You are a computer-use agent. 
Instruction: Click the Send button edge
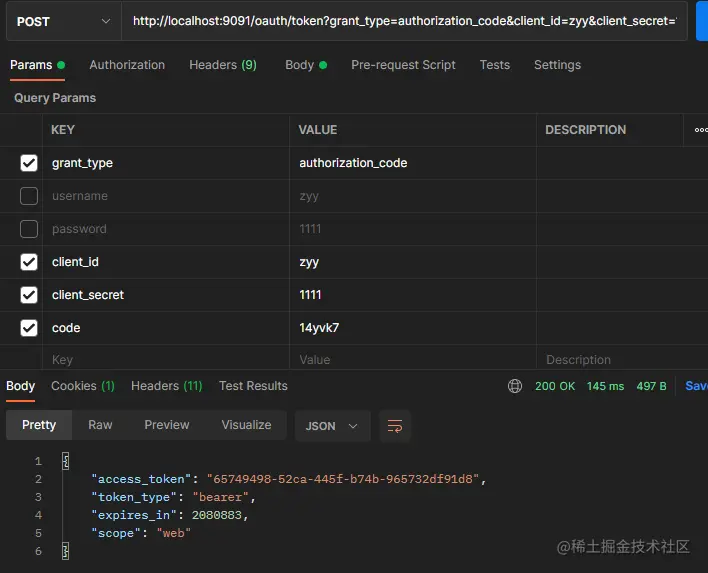(702, 21)
